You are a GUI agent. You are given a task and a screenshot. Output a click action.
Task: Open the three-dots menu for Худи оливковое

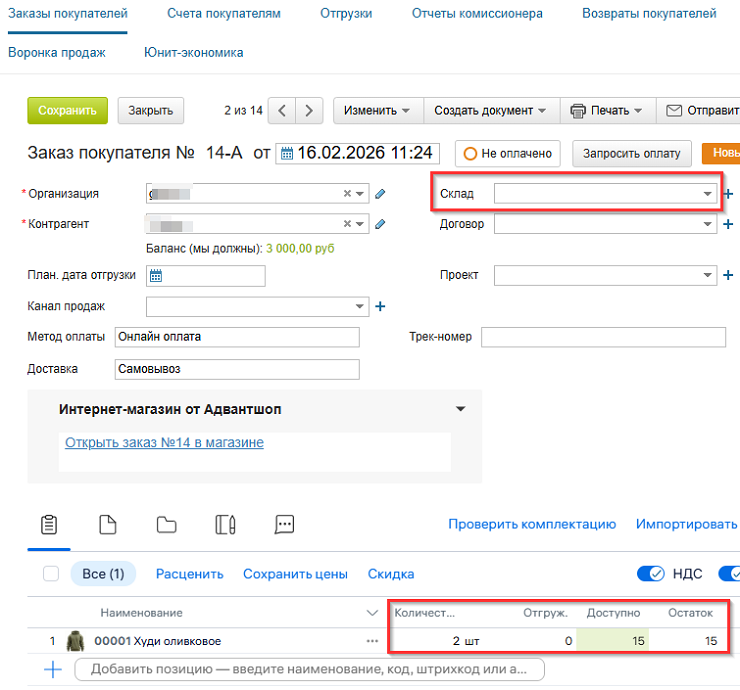tap(372, 641)
